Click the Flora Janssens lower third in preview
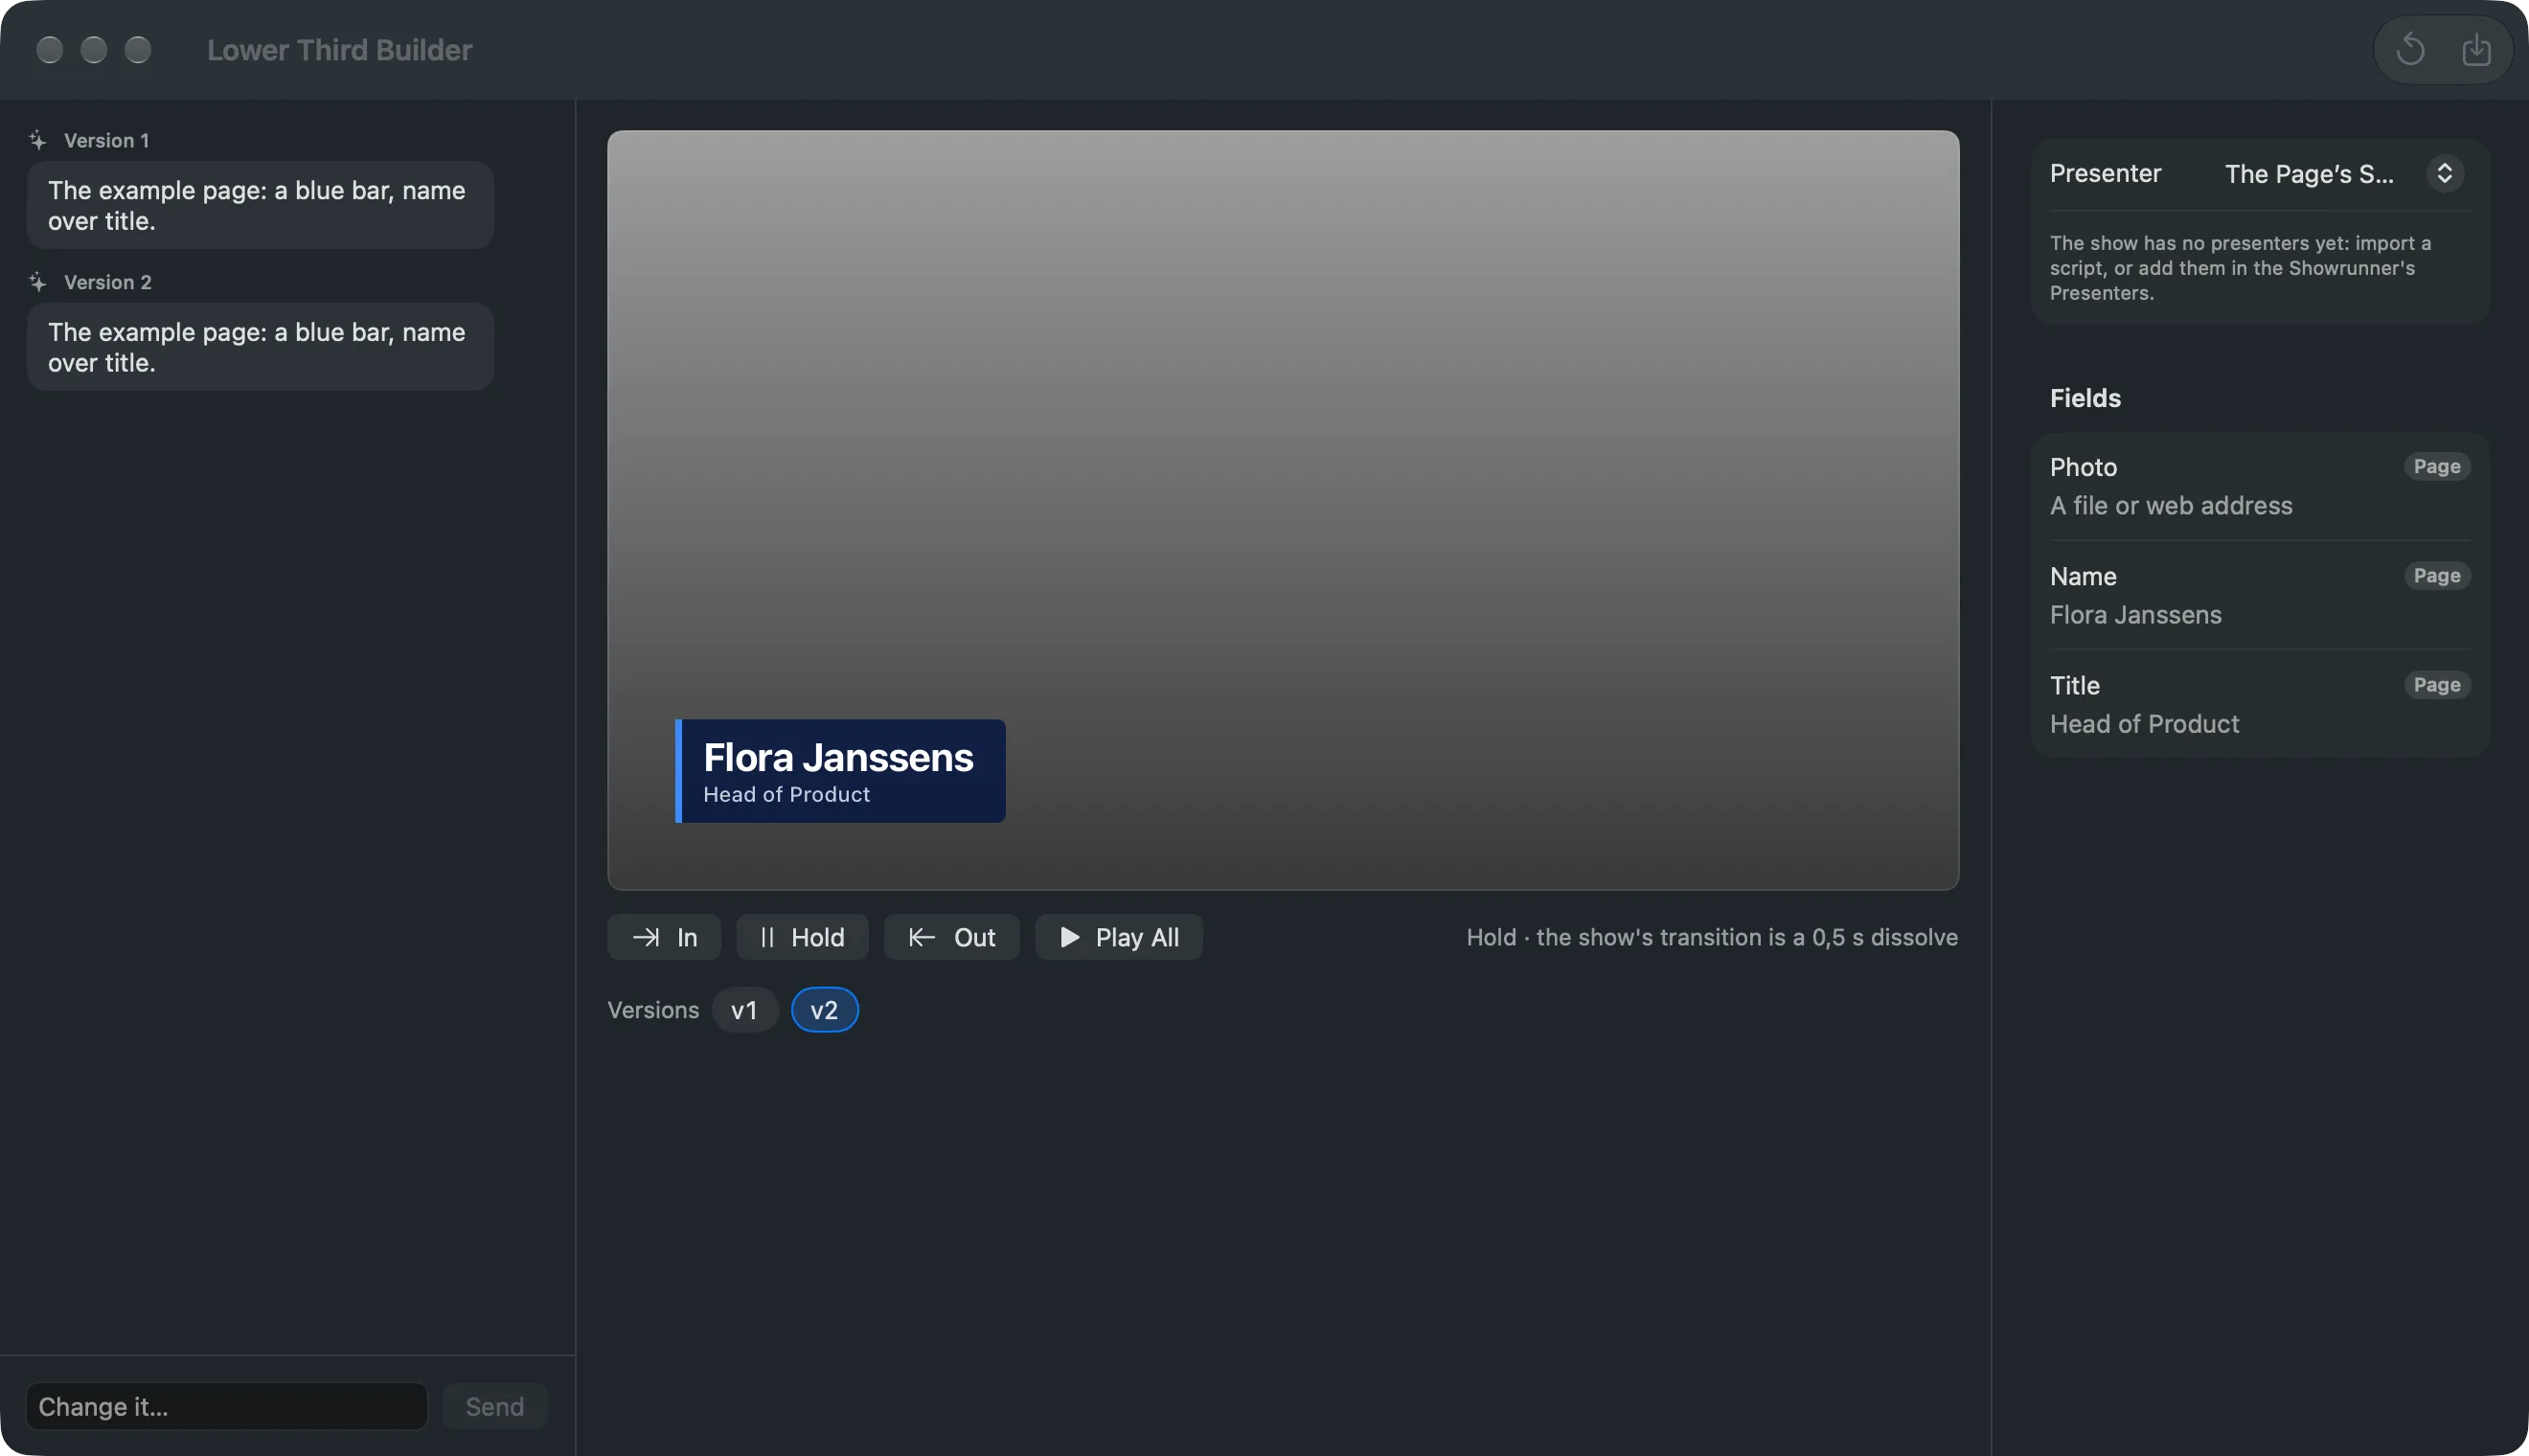The height and width of the screenshot is (1456, 2529). (840, 771)
